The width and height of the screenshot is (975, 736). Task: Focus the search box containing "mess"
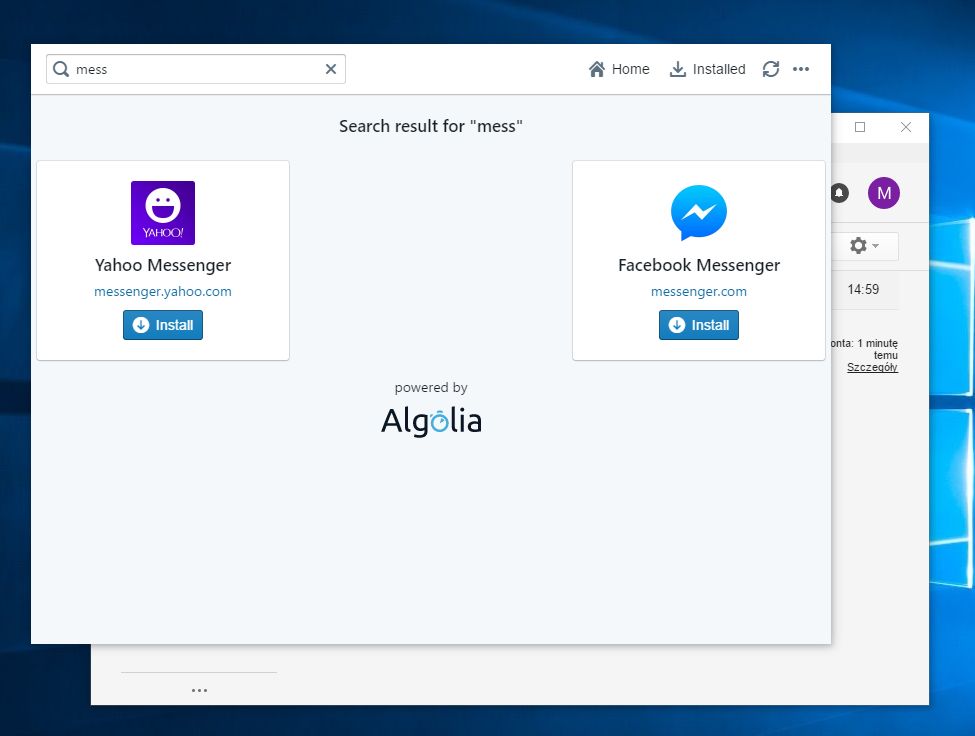(x=196, y=69)
